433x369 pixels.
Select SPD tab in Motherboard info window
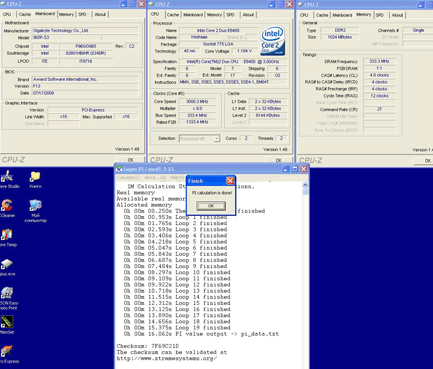coord(82,14)
